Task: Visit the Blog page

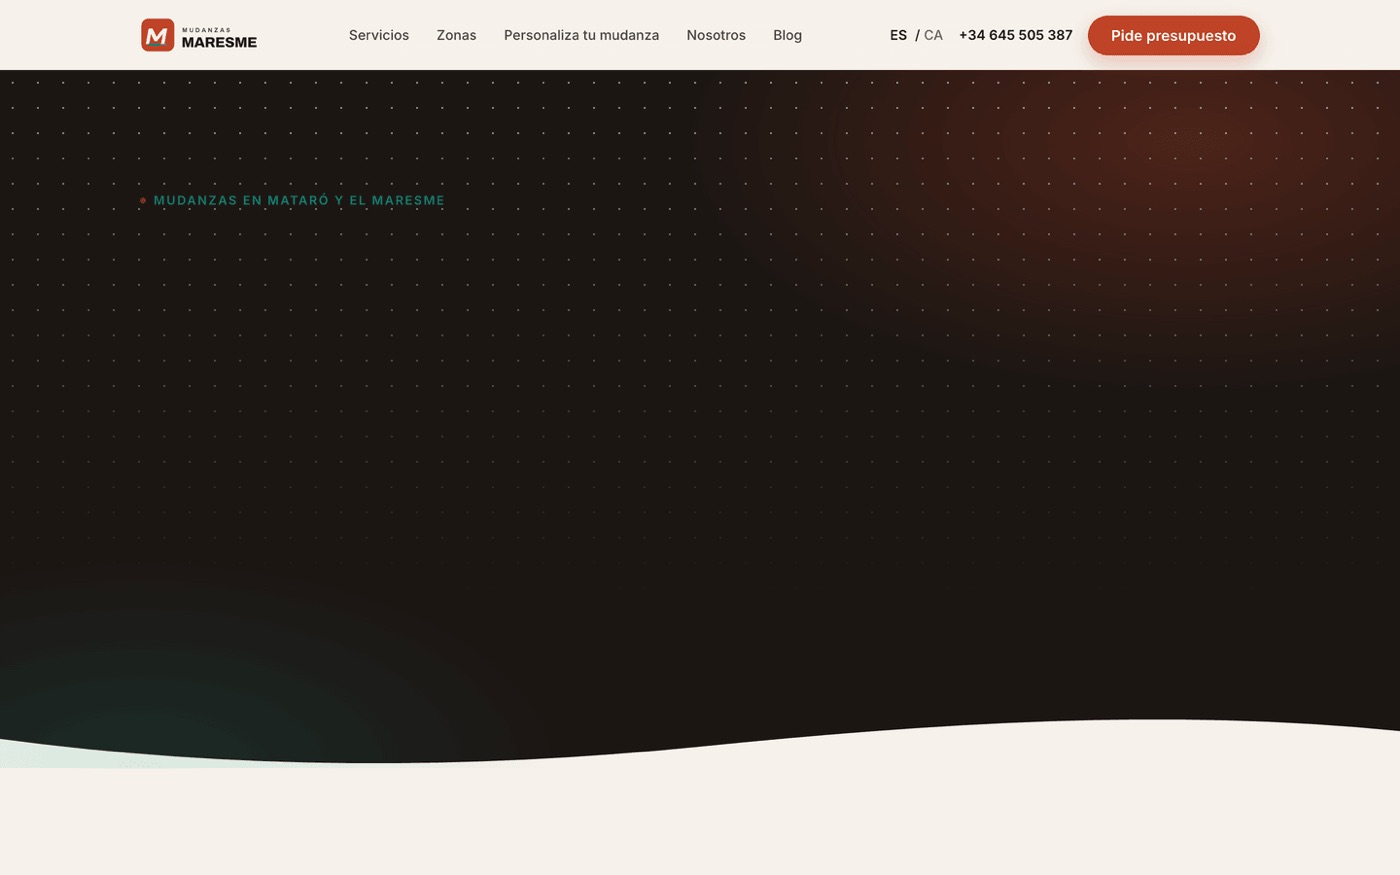Action: 787,35
